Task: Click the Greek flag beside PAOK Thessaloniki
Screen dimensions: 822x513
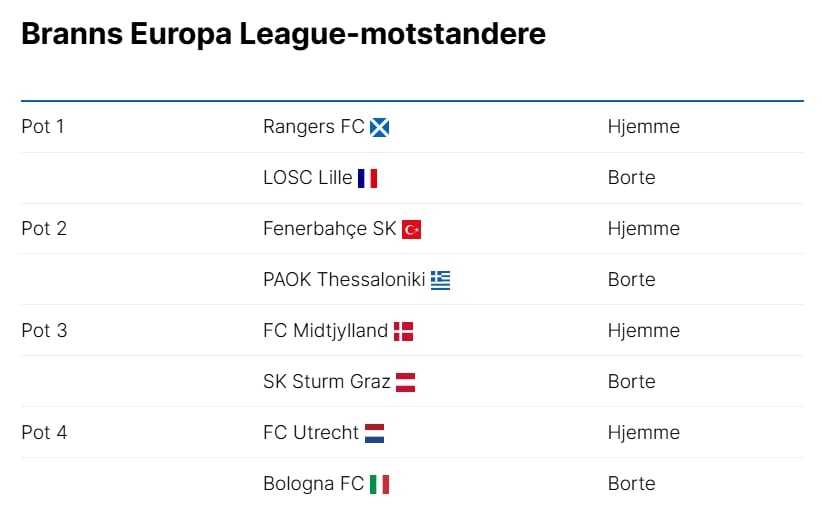Action: click(440, 280)
